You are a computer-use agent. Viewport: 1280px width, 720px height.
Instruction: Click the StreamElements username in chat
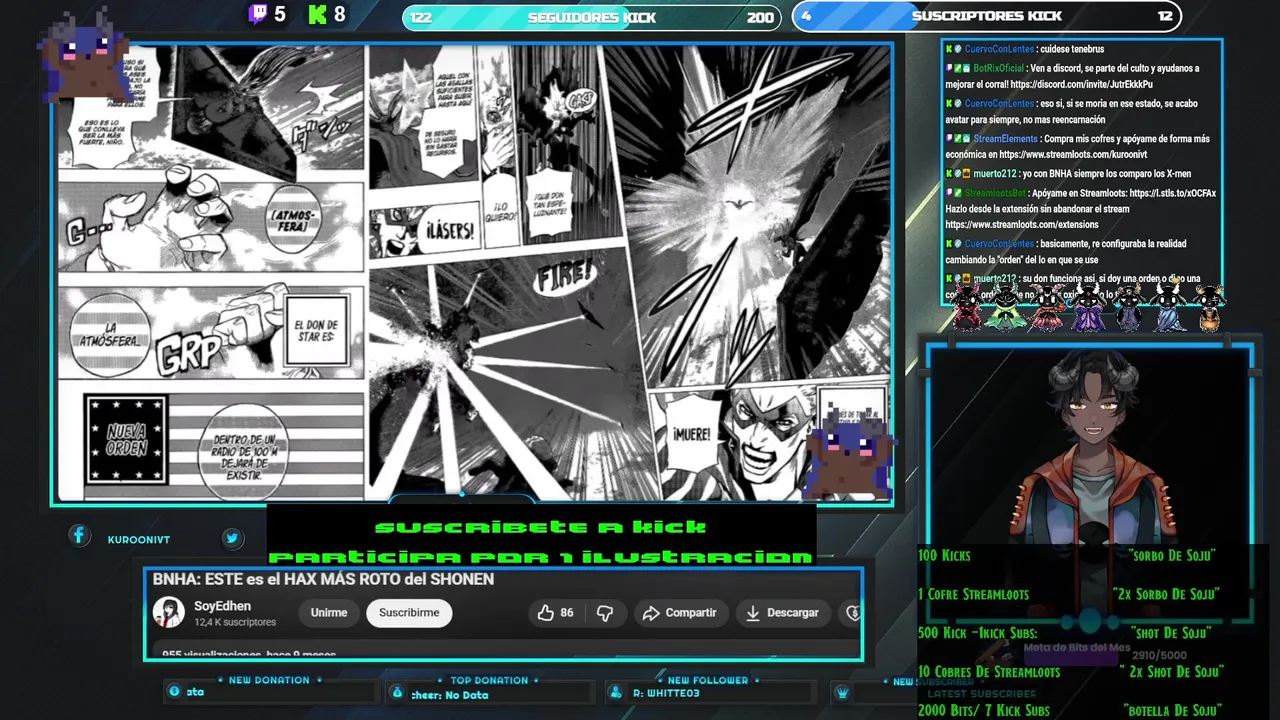click(1004, 139)
